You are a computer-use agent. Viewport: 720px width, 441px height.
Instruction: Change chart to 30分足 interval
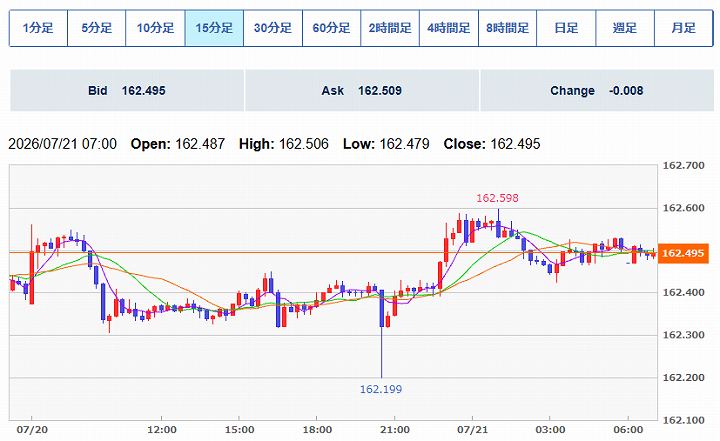click(x=273, y=28)
